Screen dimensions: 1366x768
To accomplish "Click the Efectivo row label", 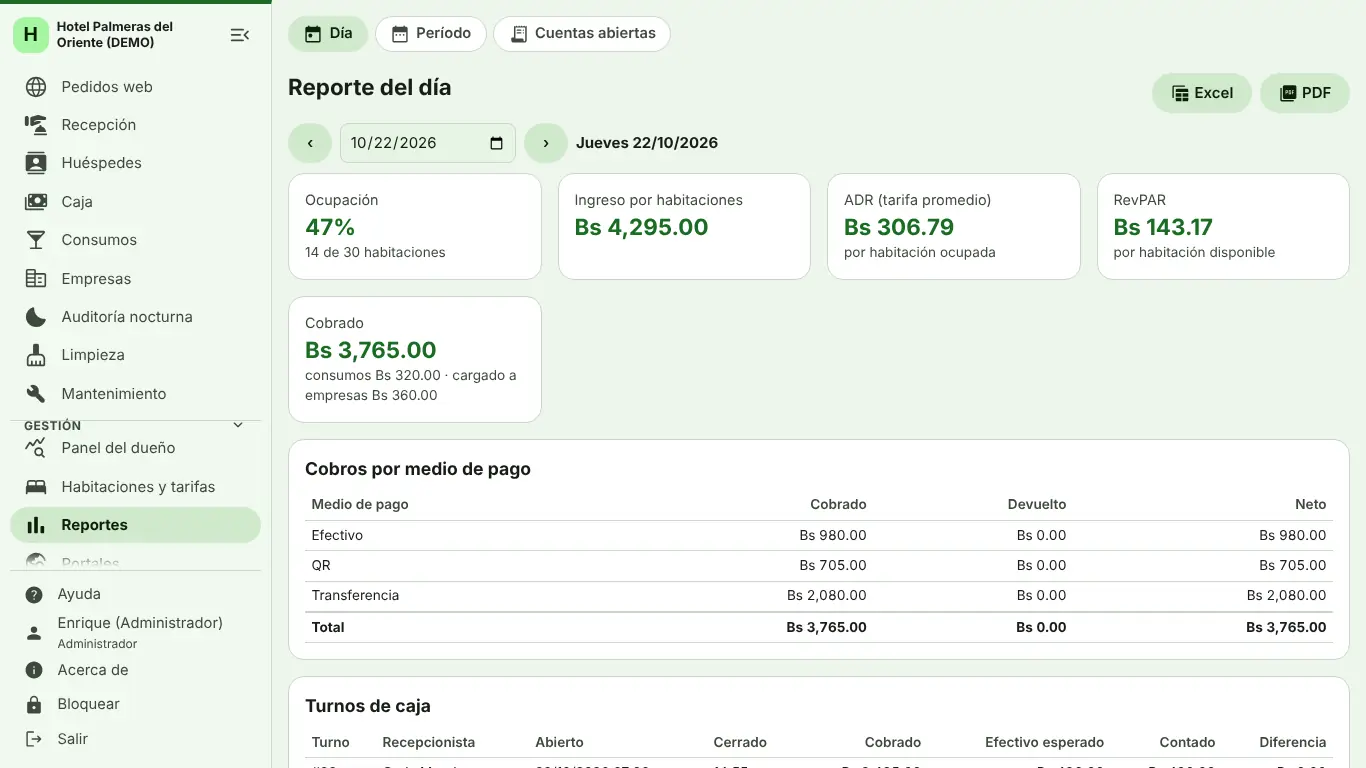I will click(x=337, y=535).
